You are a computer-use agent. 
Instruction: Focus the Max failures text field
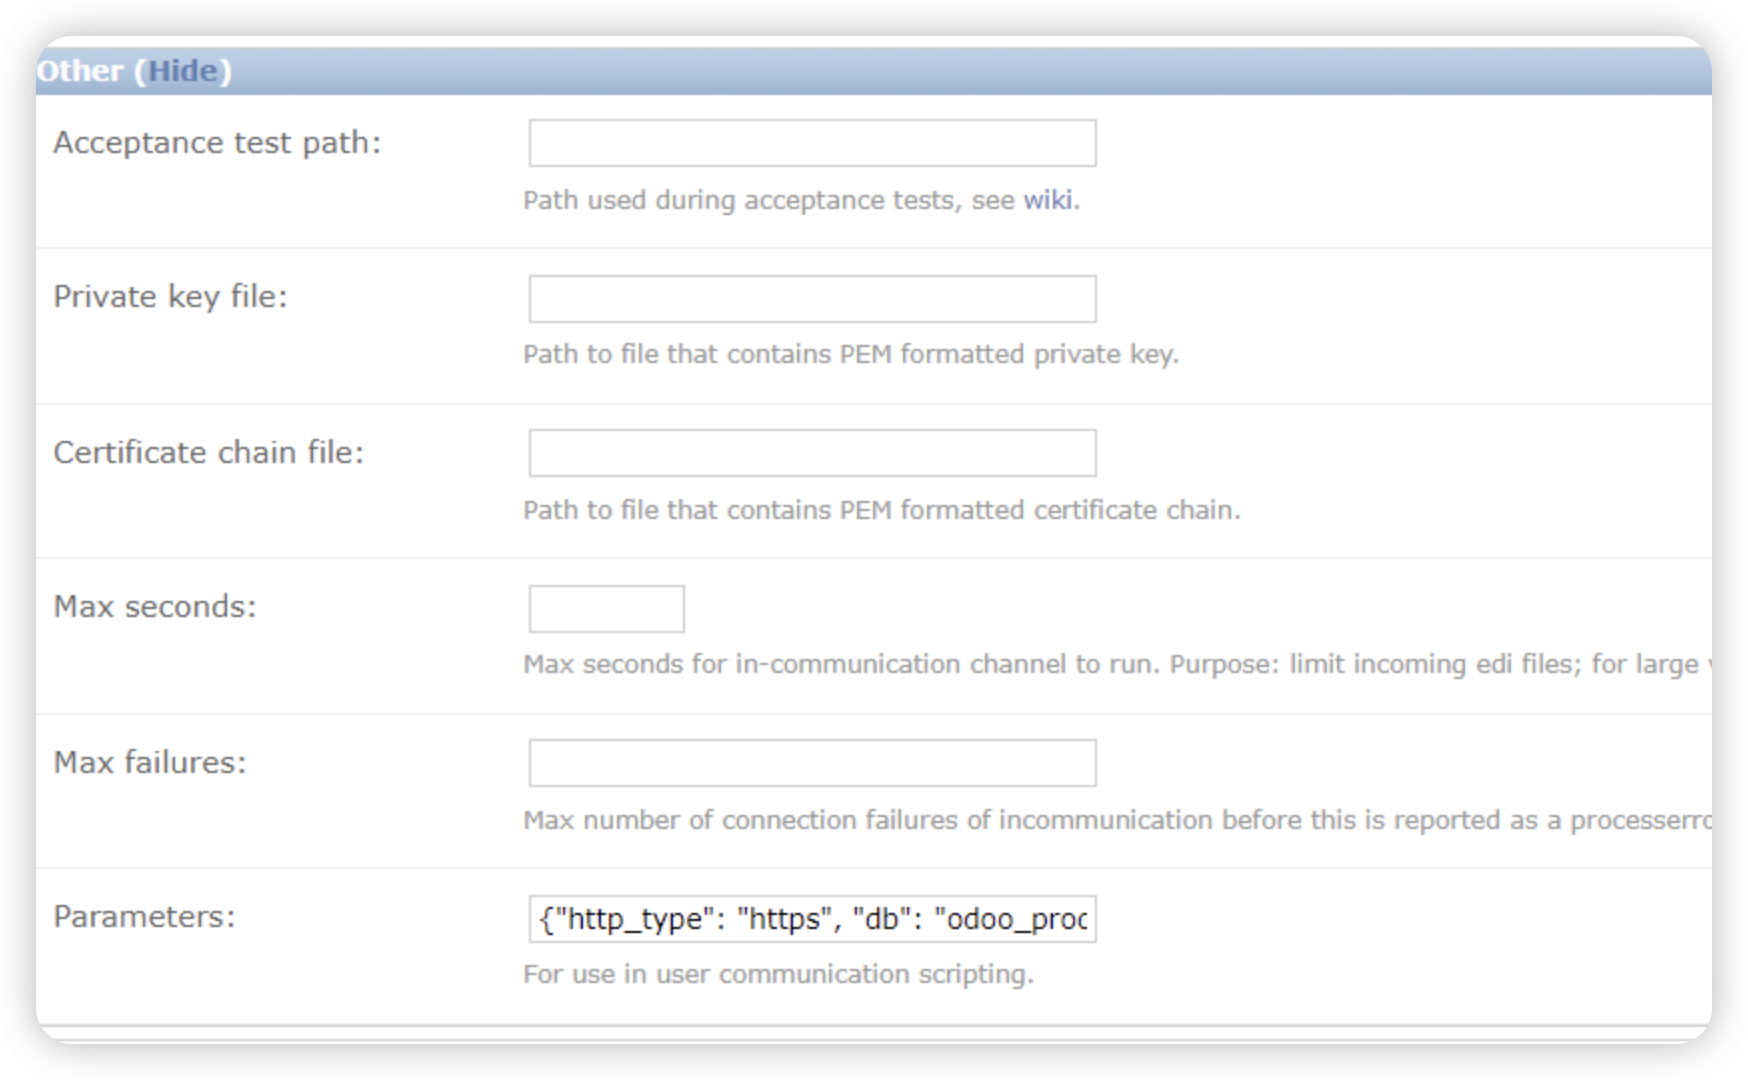(811, 763)
